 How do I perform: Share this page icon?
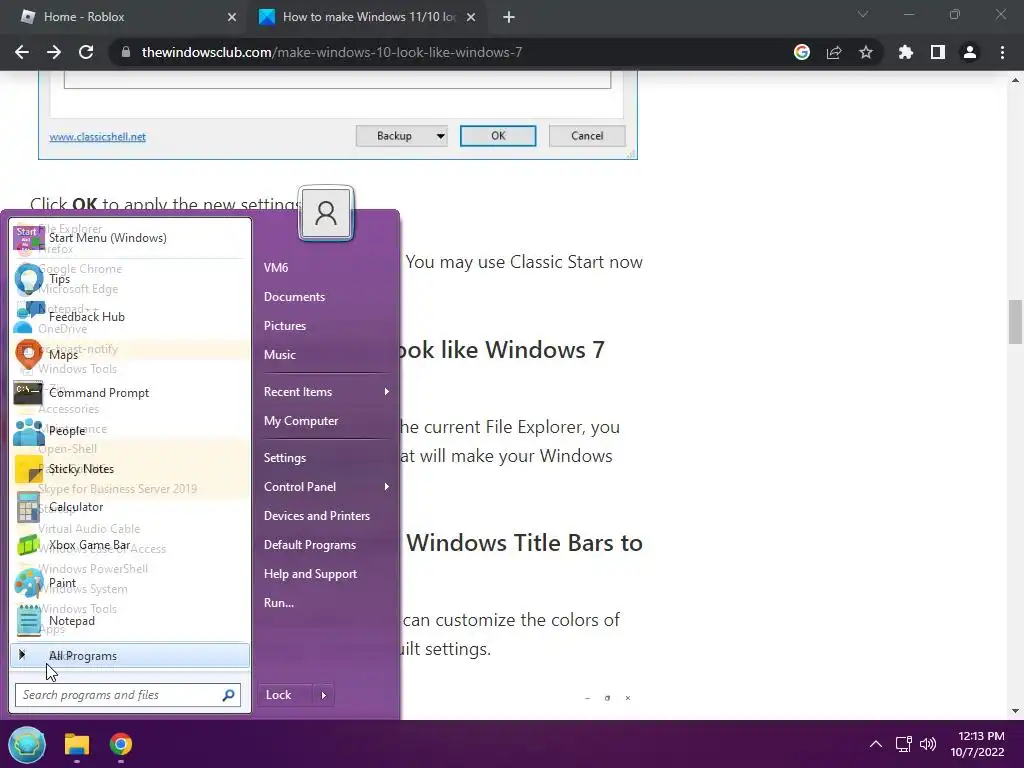[x=834, y=52]
